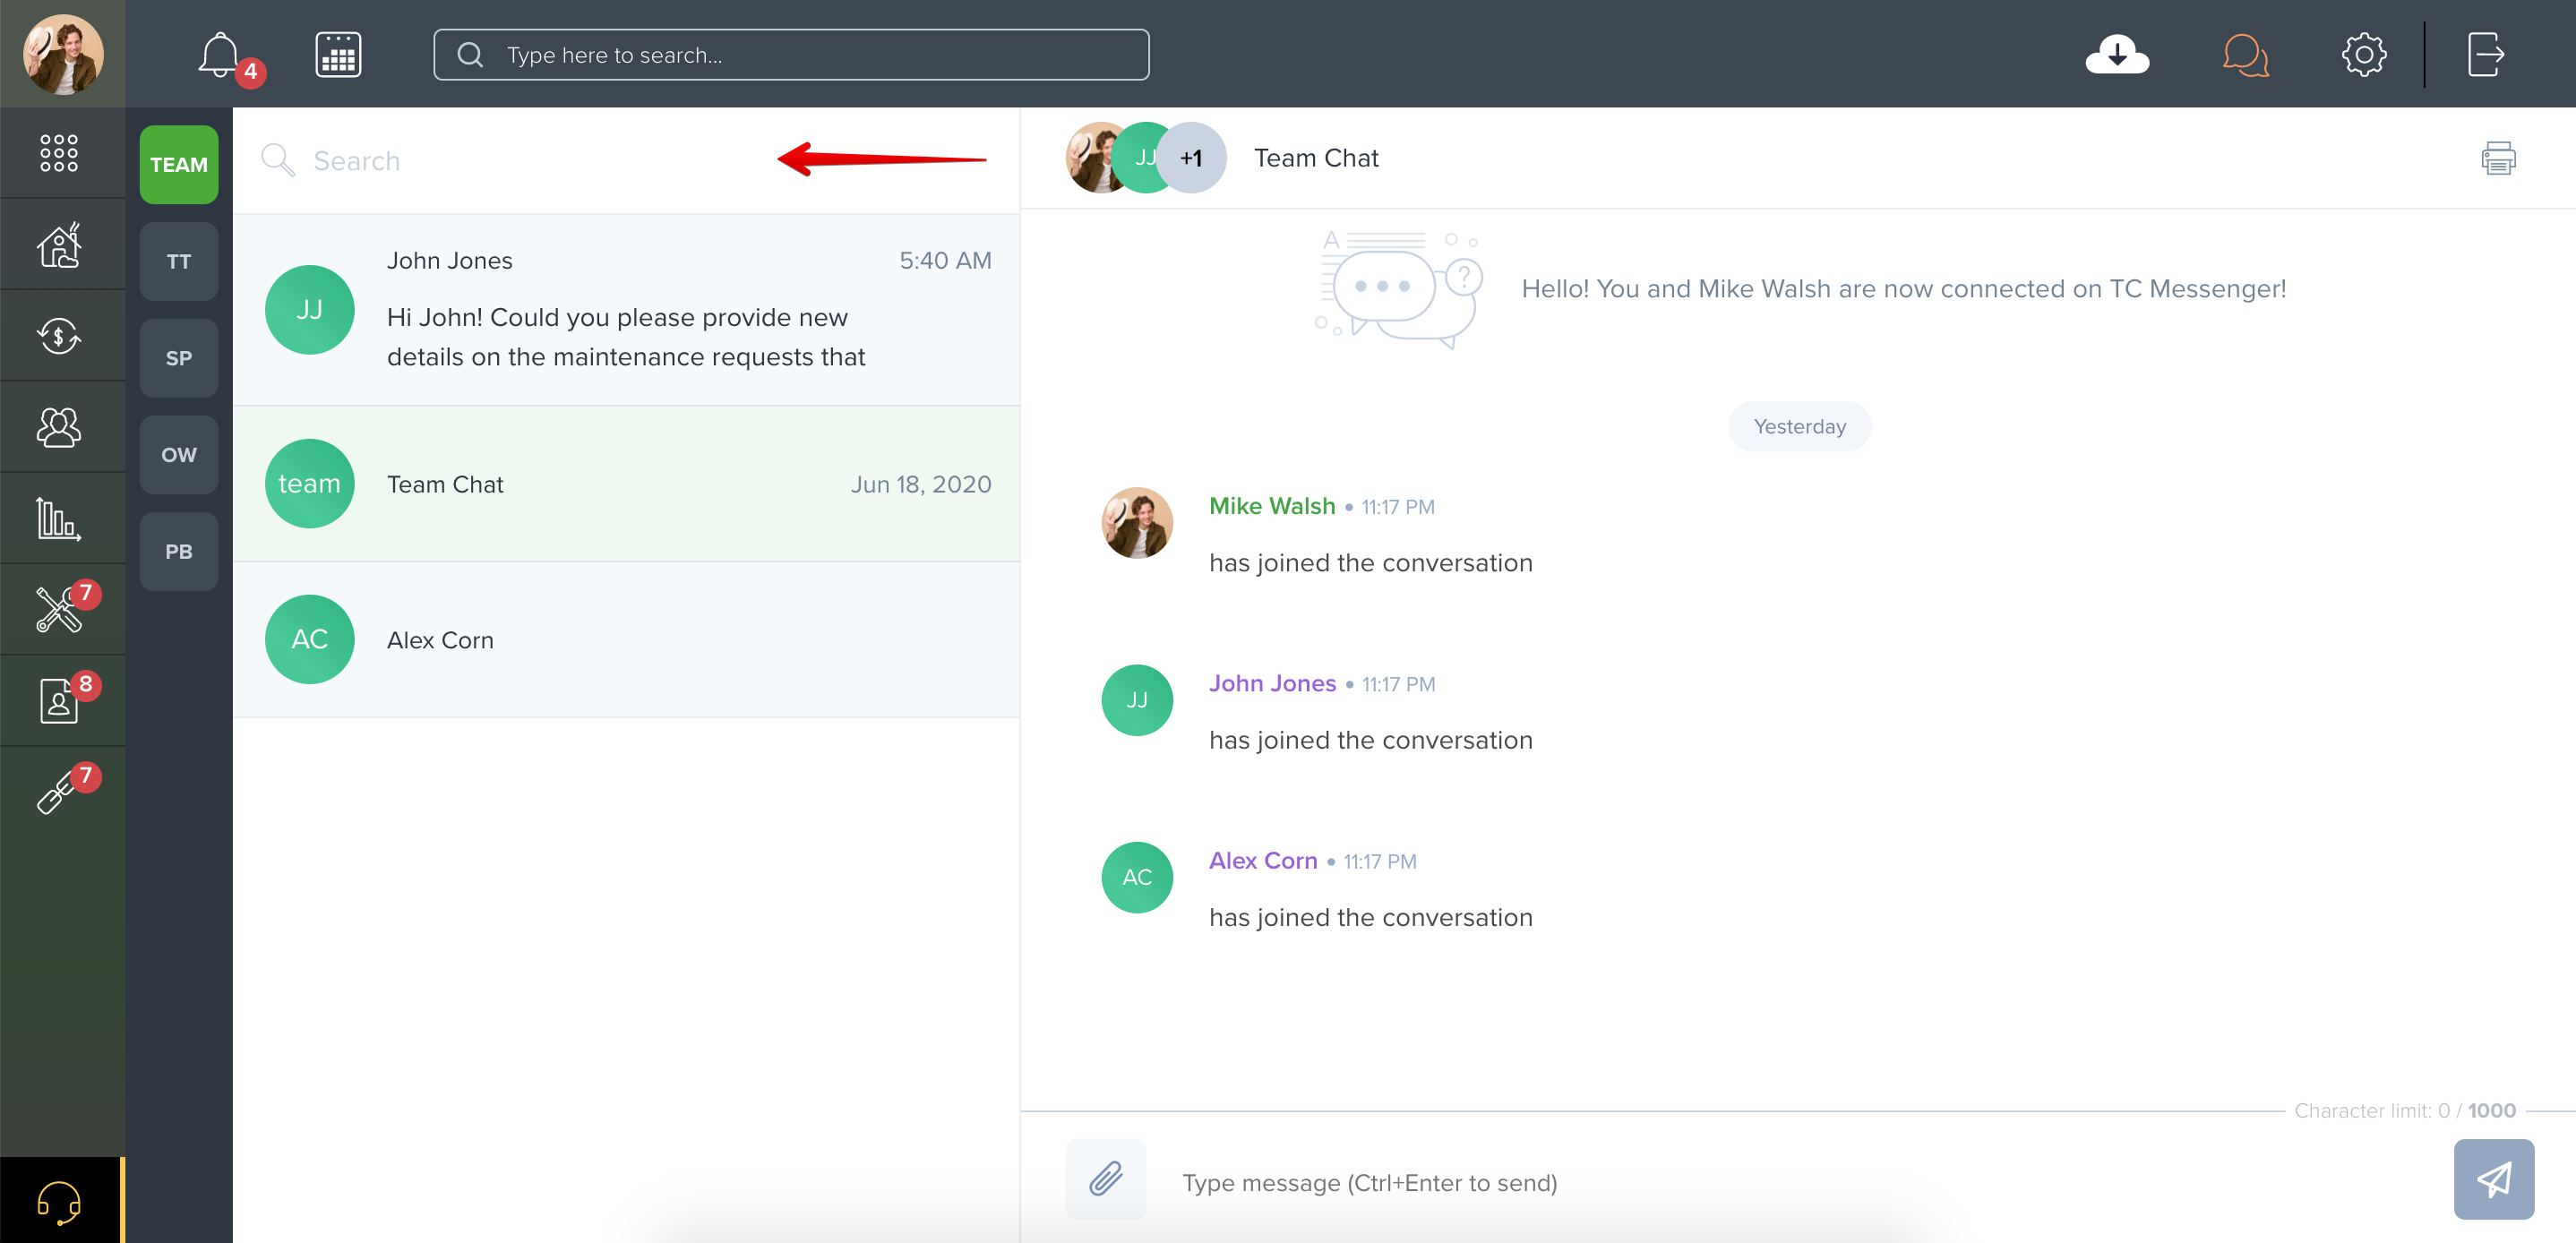Image resolution: width=2576 pixels, height=1243 pixels.
Task: Open John Jones conversation
Action: [626, 309]
